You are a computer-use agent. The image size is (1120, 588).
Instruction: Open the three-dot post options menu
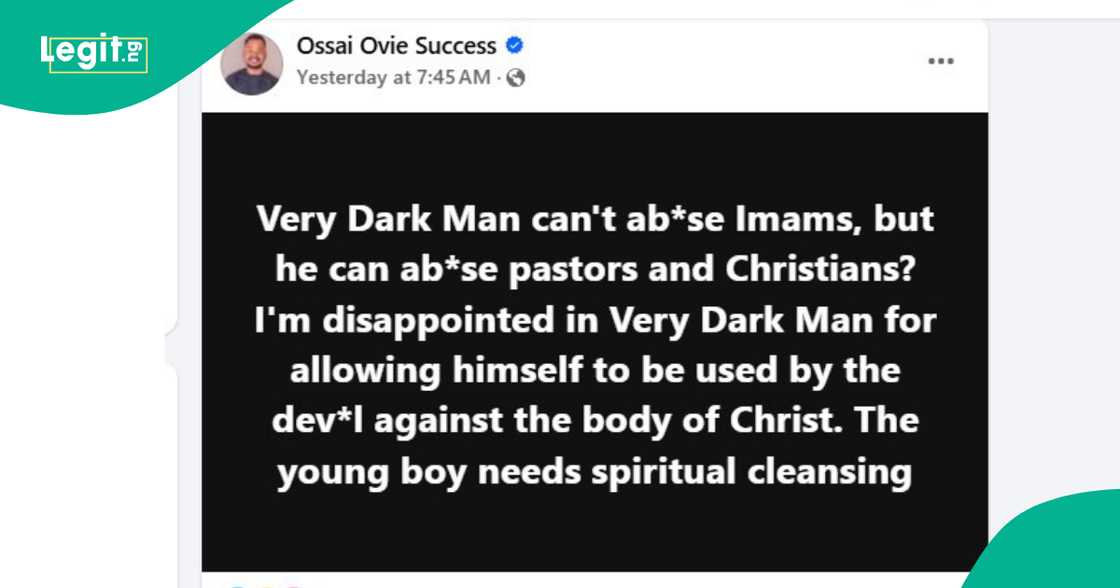coord(940,61)
